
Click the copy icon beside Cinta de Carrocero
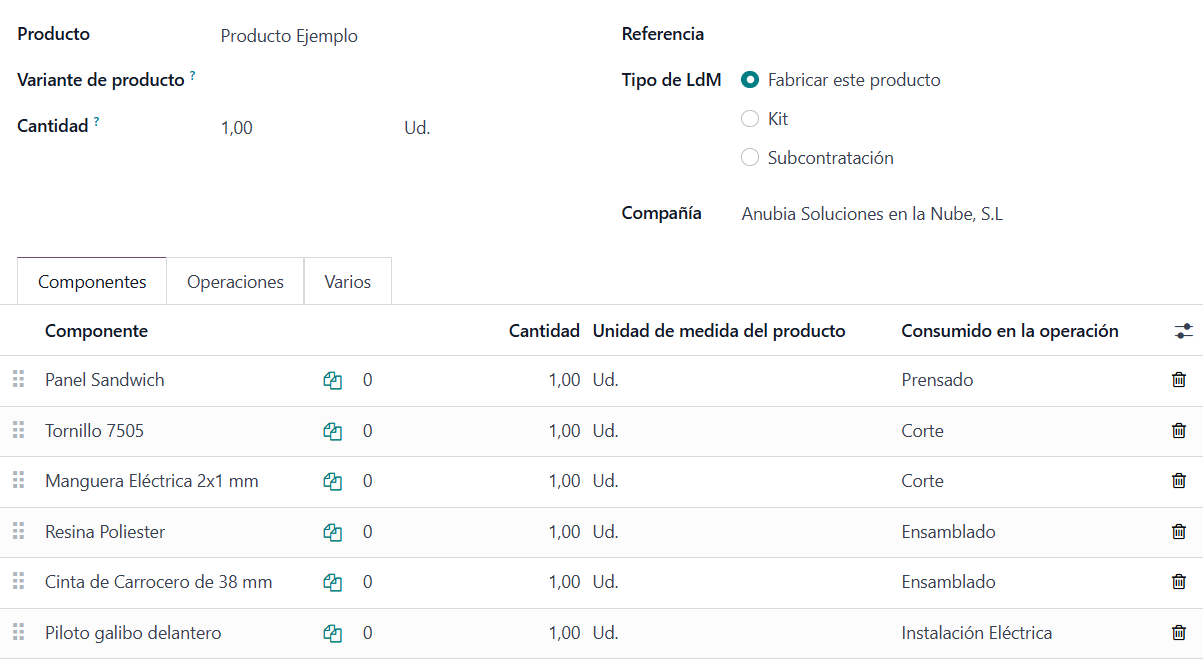coord(333,582)
